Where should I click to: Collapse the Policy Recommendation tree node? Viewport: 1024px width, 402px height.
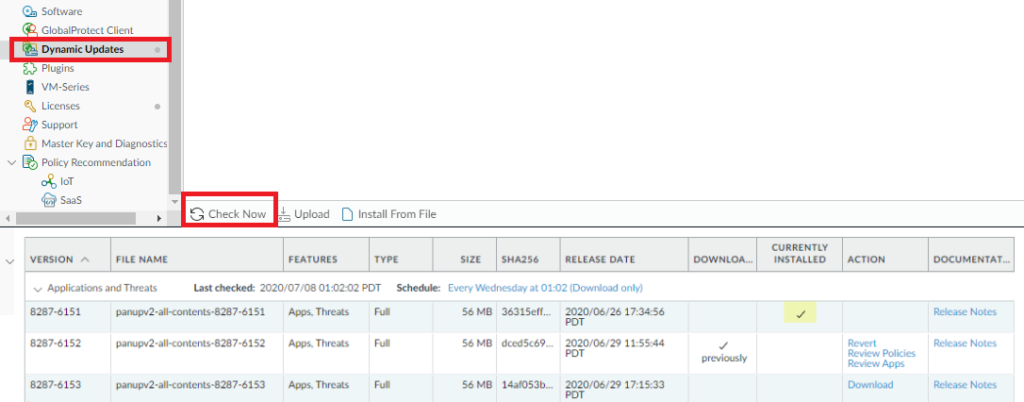[x=12, y=162]
